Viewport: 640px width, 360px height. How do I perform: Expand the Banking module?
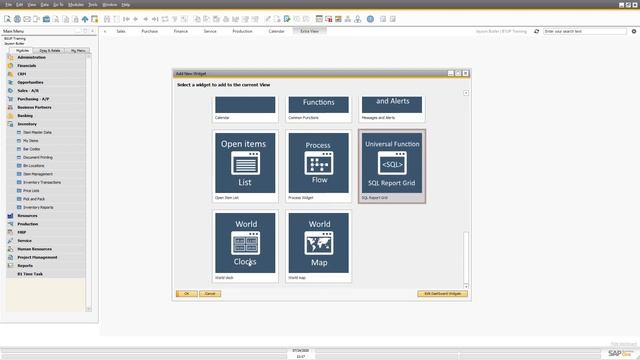coord(25,116)
